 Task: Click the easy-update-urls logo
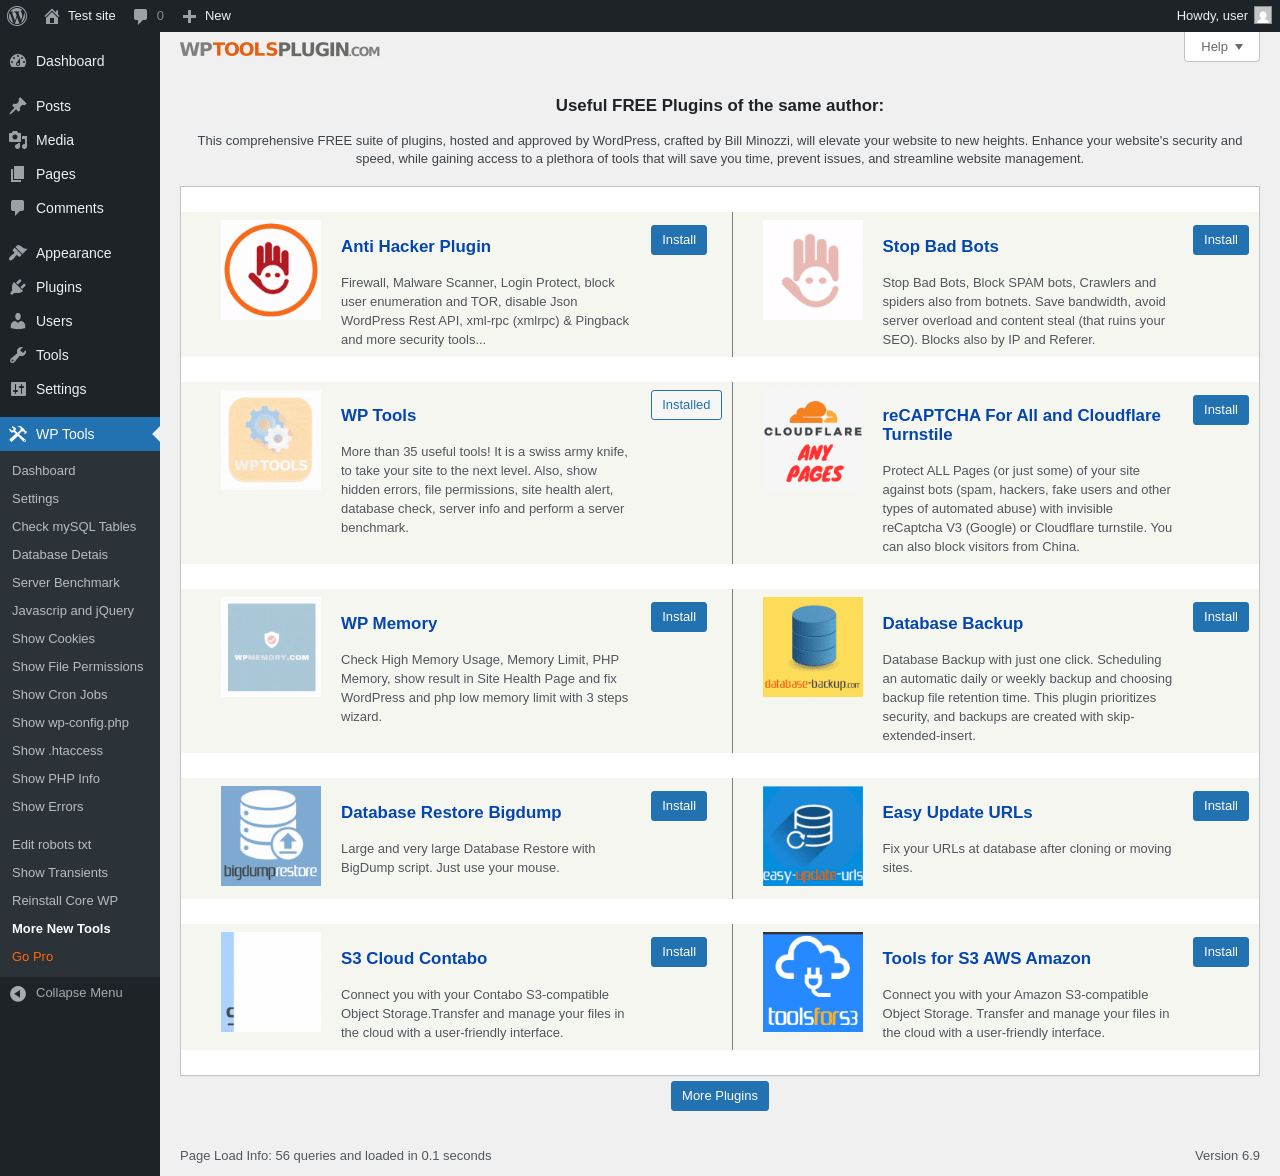(813, 836)
